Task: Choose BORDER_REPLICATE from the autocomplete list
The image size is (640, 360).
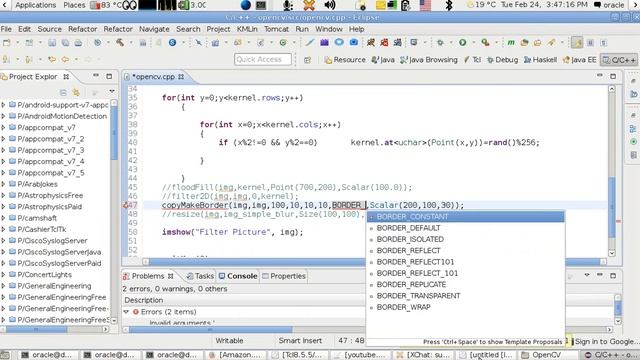Action: 465,284
